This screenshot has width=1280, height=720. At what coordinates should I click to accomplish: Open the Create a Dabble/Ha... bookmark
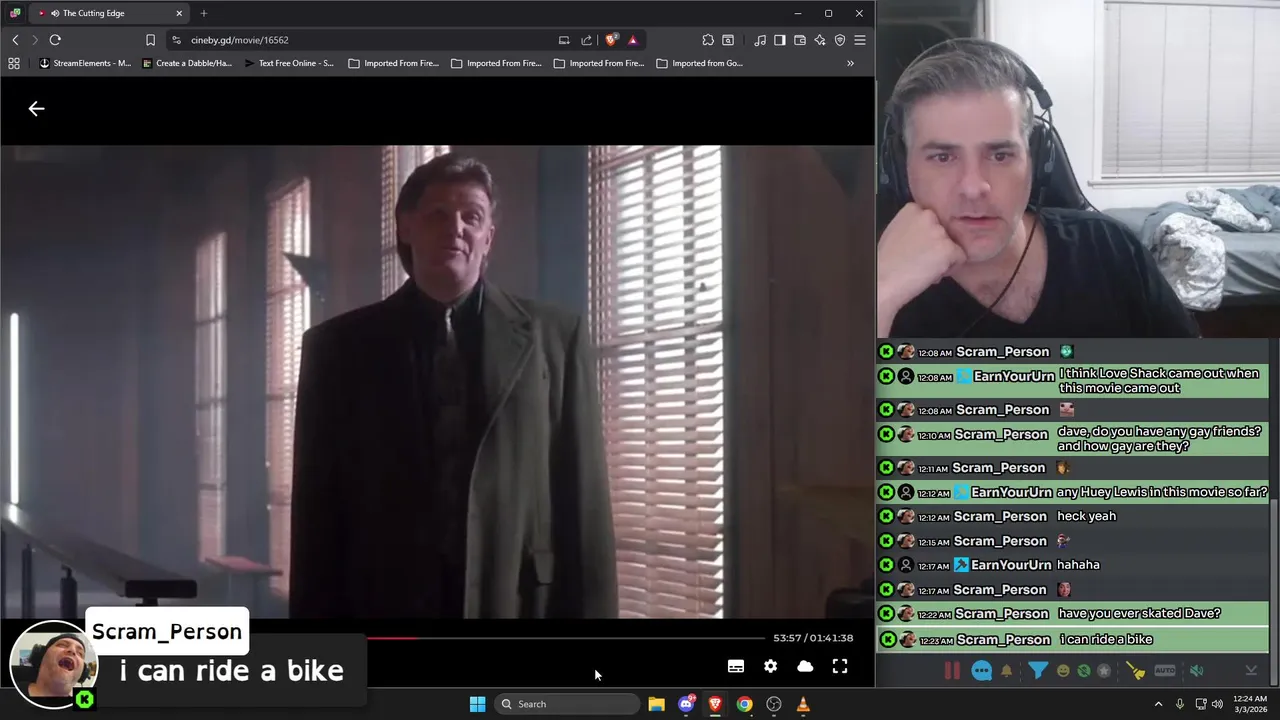pos(187,63)
